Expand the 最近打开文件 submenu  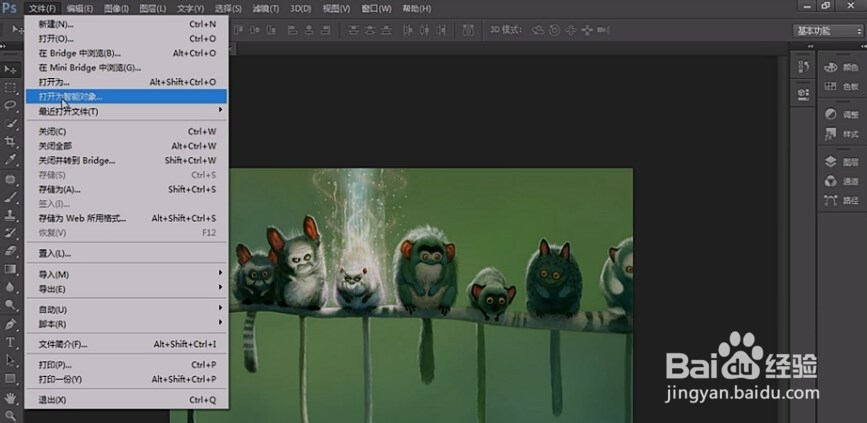coord(126,111)
